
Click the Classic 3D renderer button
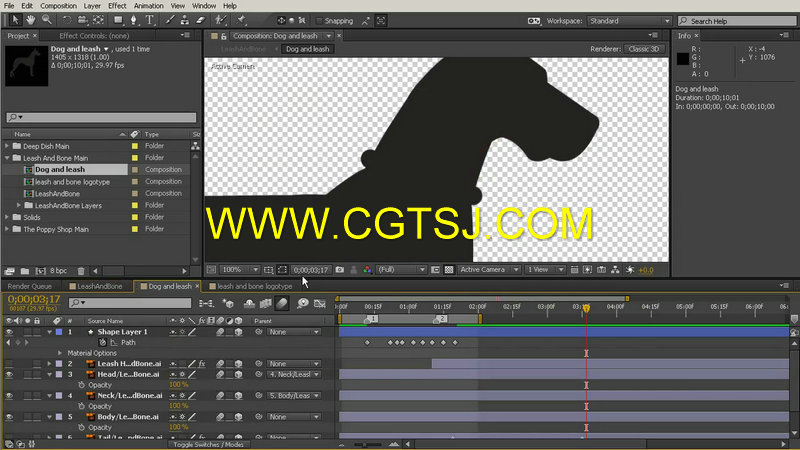pyautogui.click(x=644, y=49)
